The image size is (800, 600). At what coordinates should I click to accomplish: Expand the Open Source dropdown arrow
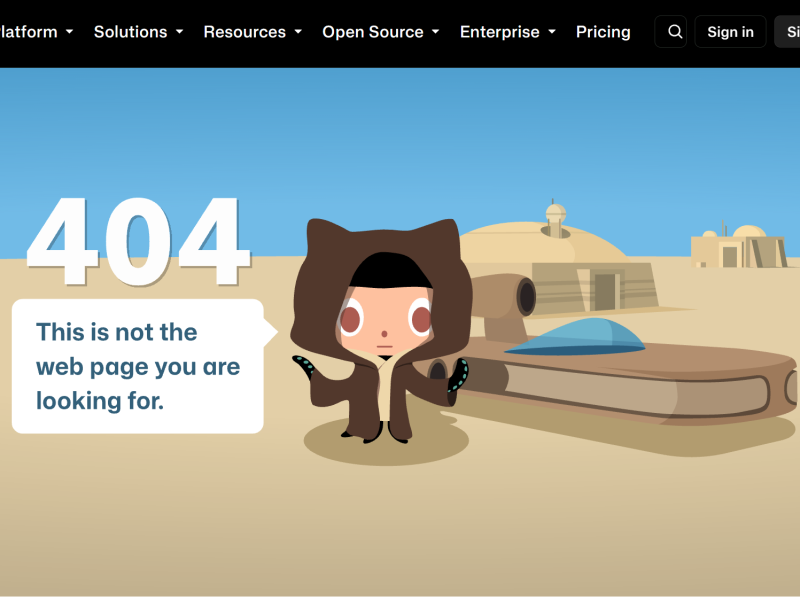click(x=436, y=32)
